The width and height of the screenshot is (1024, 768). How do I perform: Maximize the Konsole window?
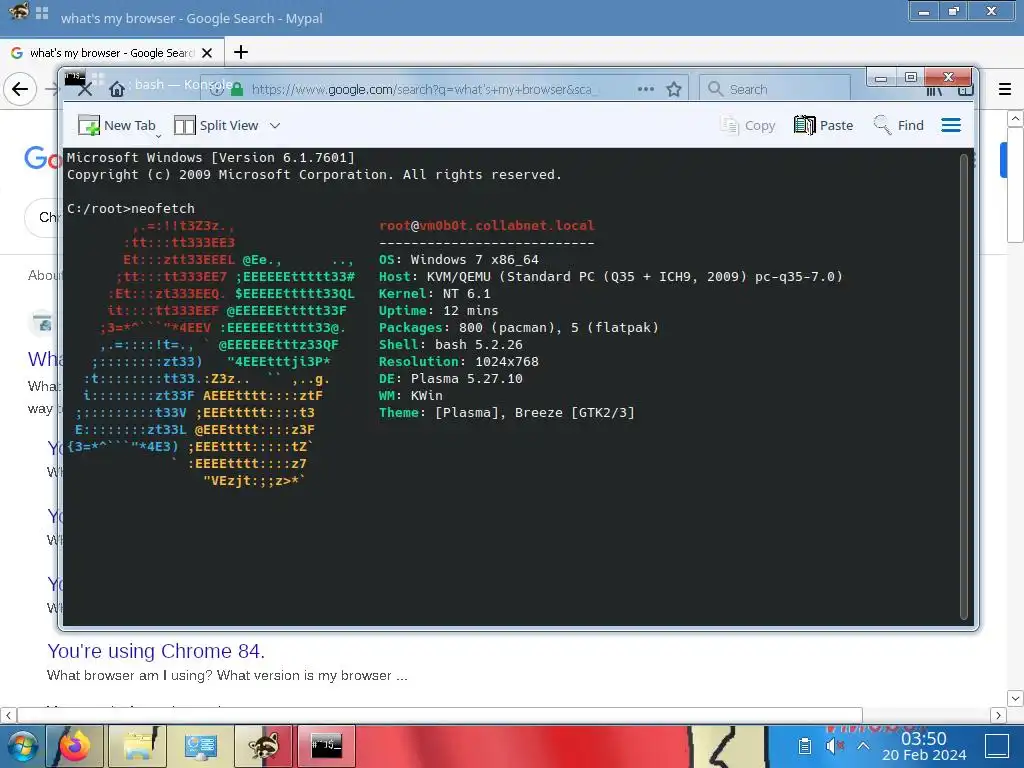(911, 77)
